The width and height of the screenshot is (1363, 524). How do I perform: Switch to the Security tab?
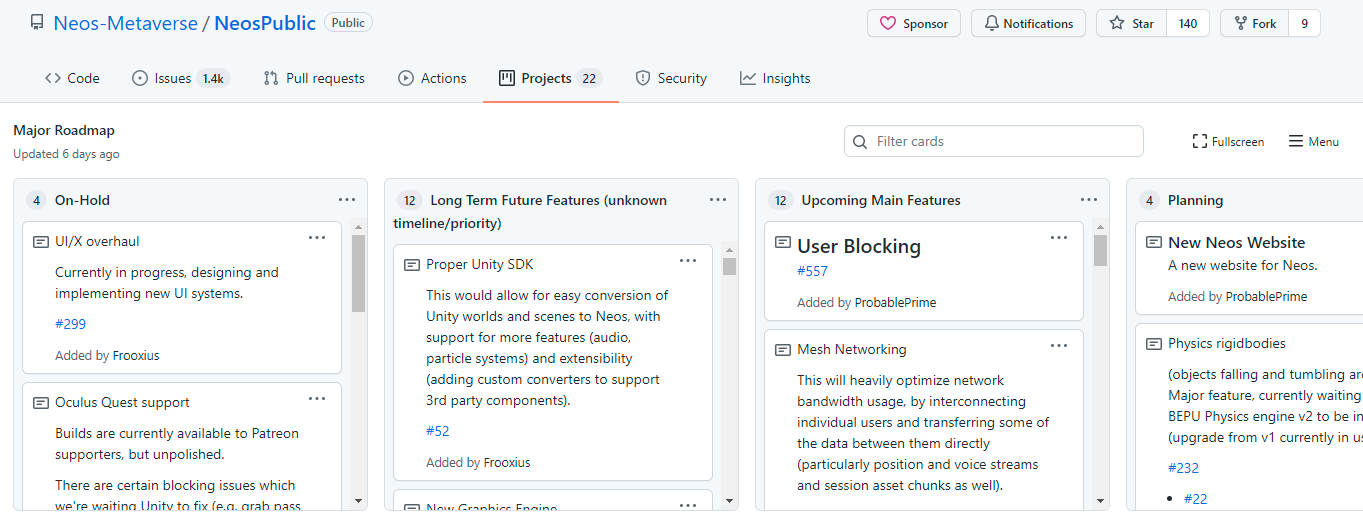(671, 78)
